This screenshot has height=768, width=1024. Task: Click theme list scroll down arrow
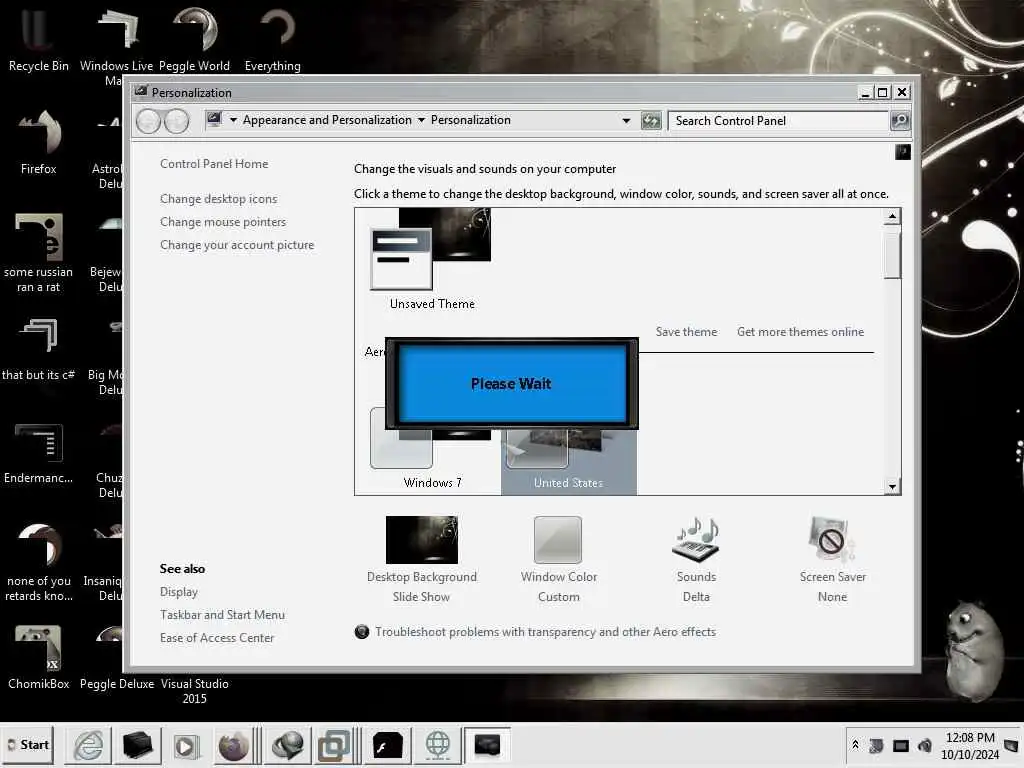892,487
